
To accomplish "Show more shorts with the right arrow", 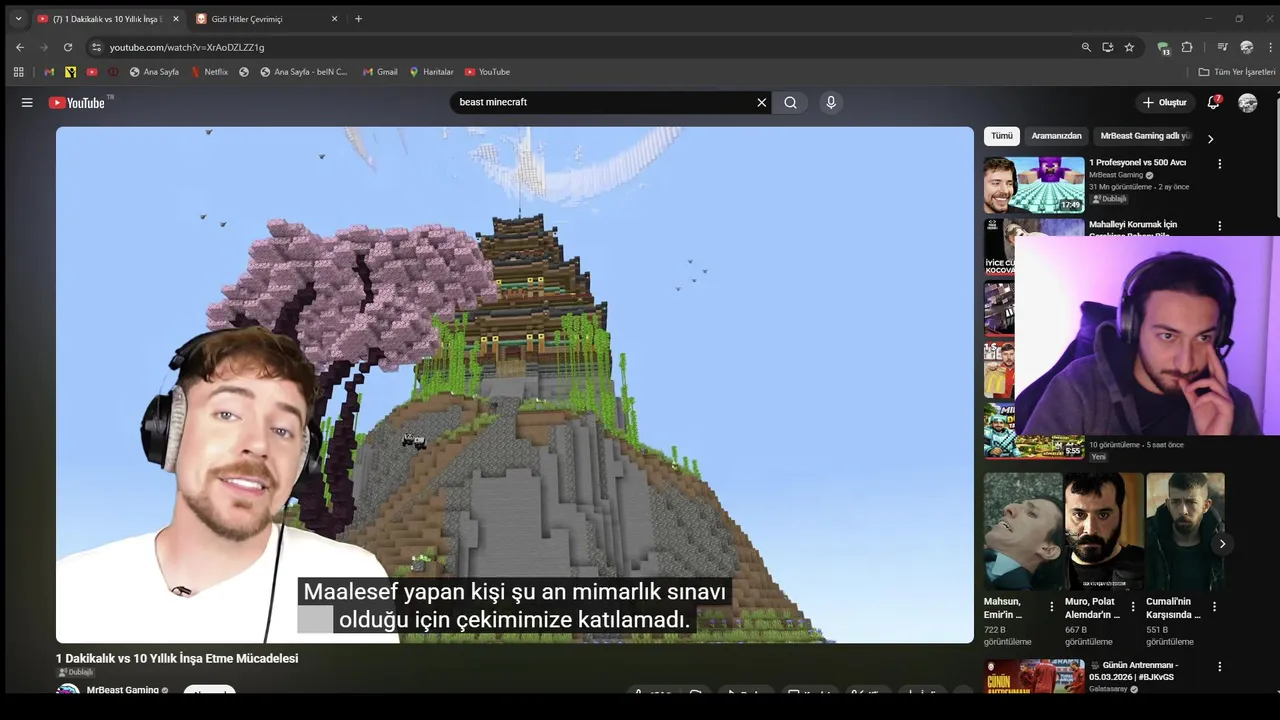I will (x=1222, y=544).
